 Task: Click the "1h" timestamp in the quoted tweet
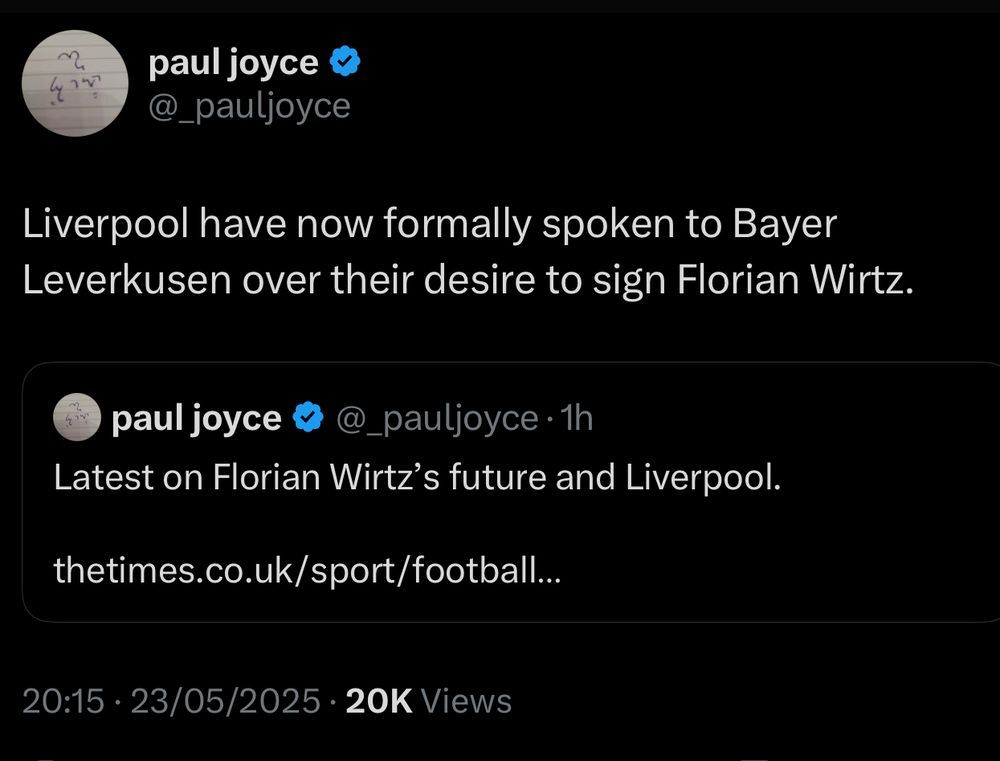[x=578, y=418]
